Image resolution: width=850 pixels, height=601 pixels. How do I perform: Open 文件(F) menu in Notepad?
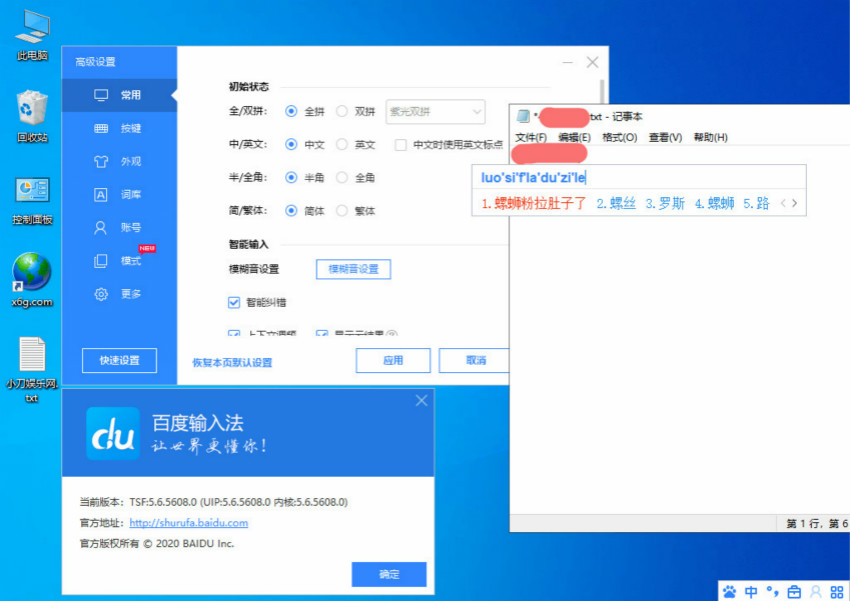[530, 138]
